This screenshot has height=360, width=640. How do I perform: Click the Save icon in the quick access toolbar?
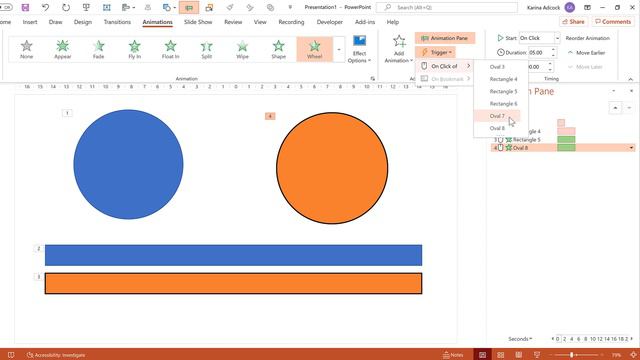click(25, 7)
